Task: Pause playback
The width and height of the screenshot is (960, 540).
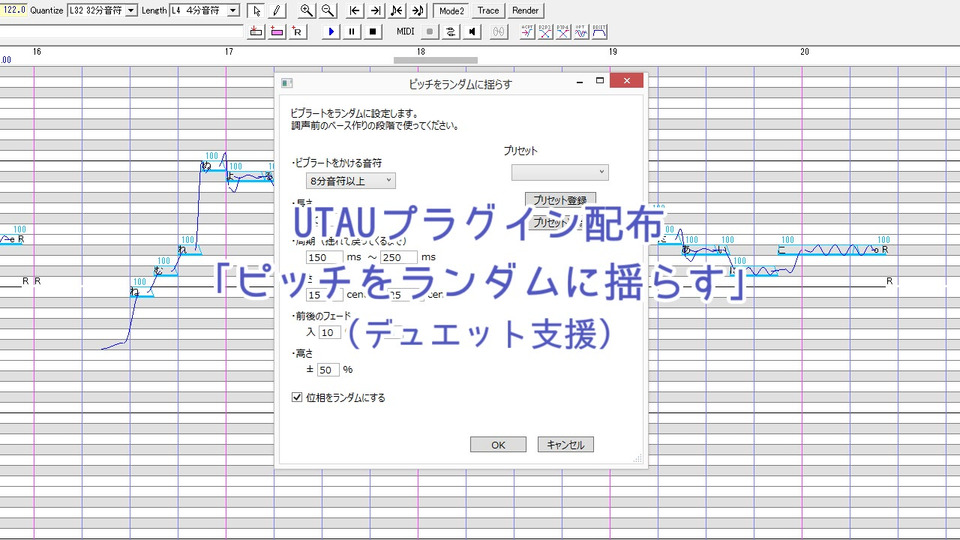Action: tap(351, 31)
